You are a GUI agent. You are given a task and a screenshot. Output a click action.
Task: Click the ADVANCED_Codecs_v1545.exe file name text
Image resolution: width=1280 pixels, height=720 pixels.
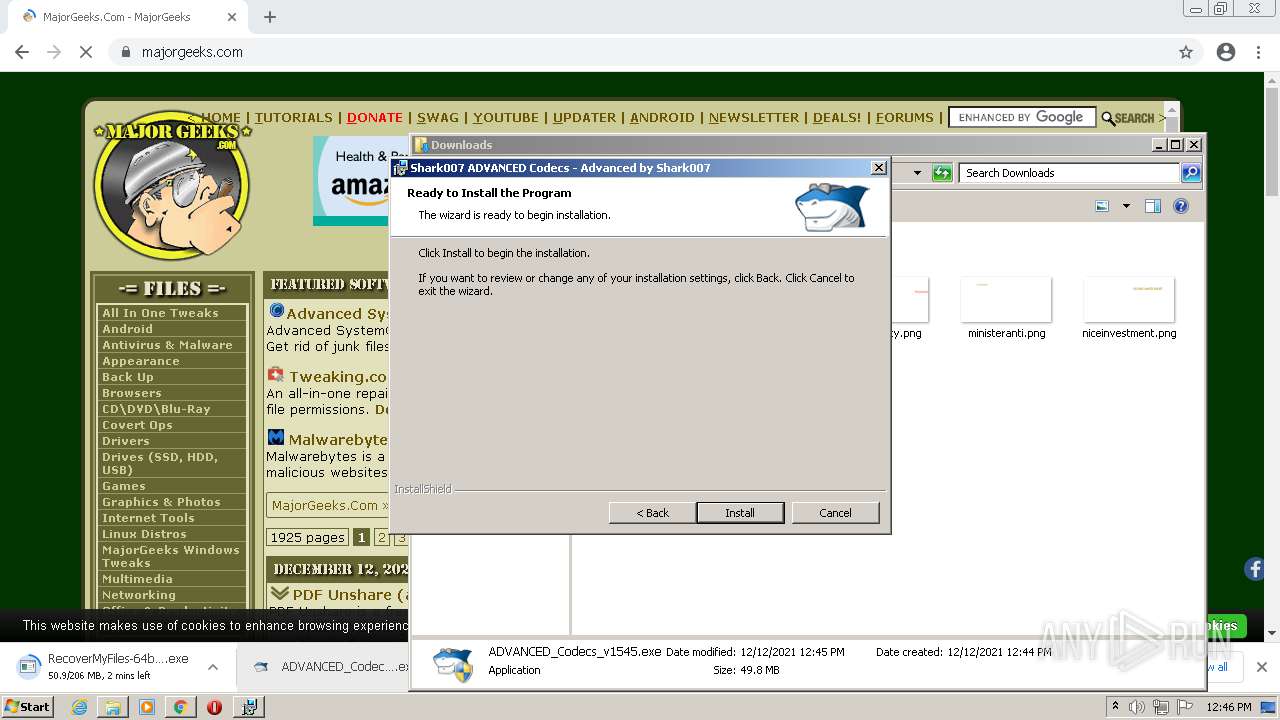tap(575, 651)
